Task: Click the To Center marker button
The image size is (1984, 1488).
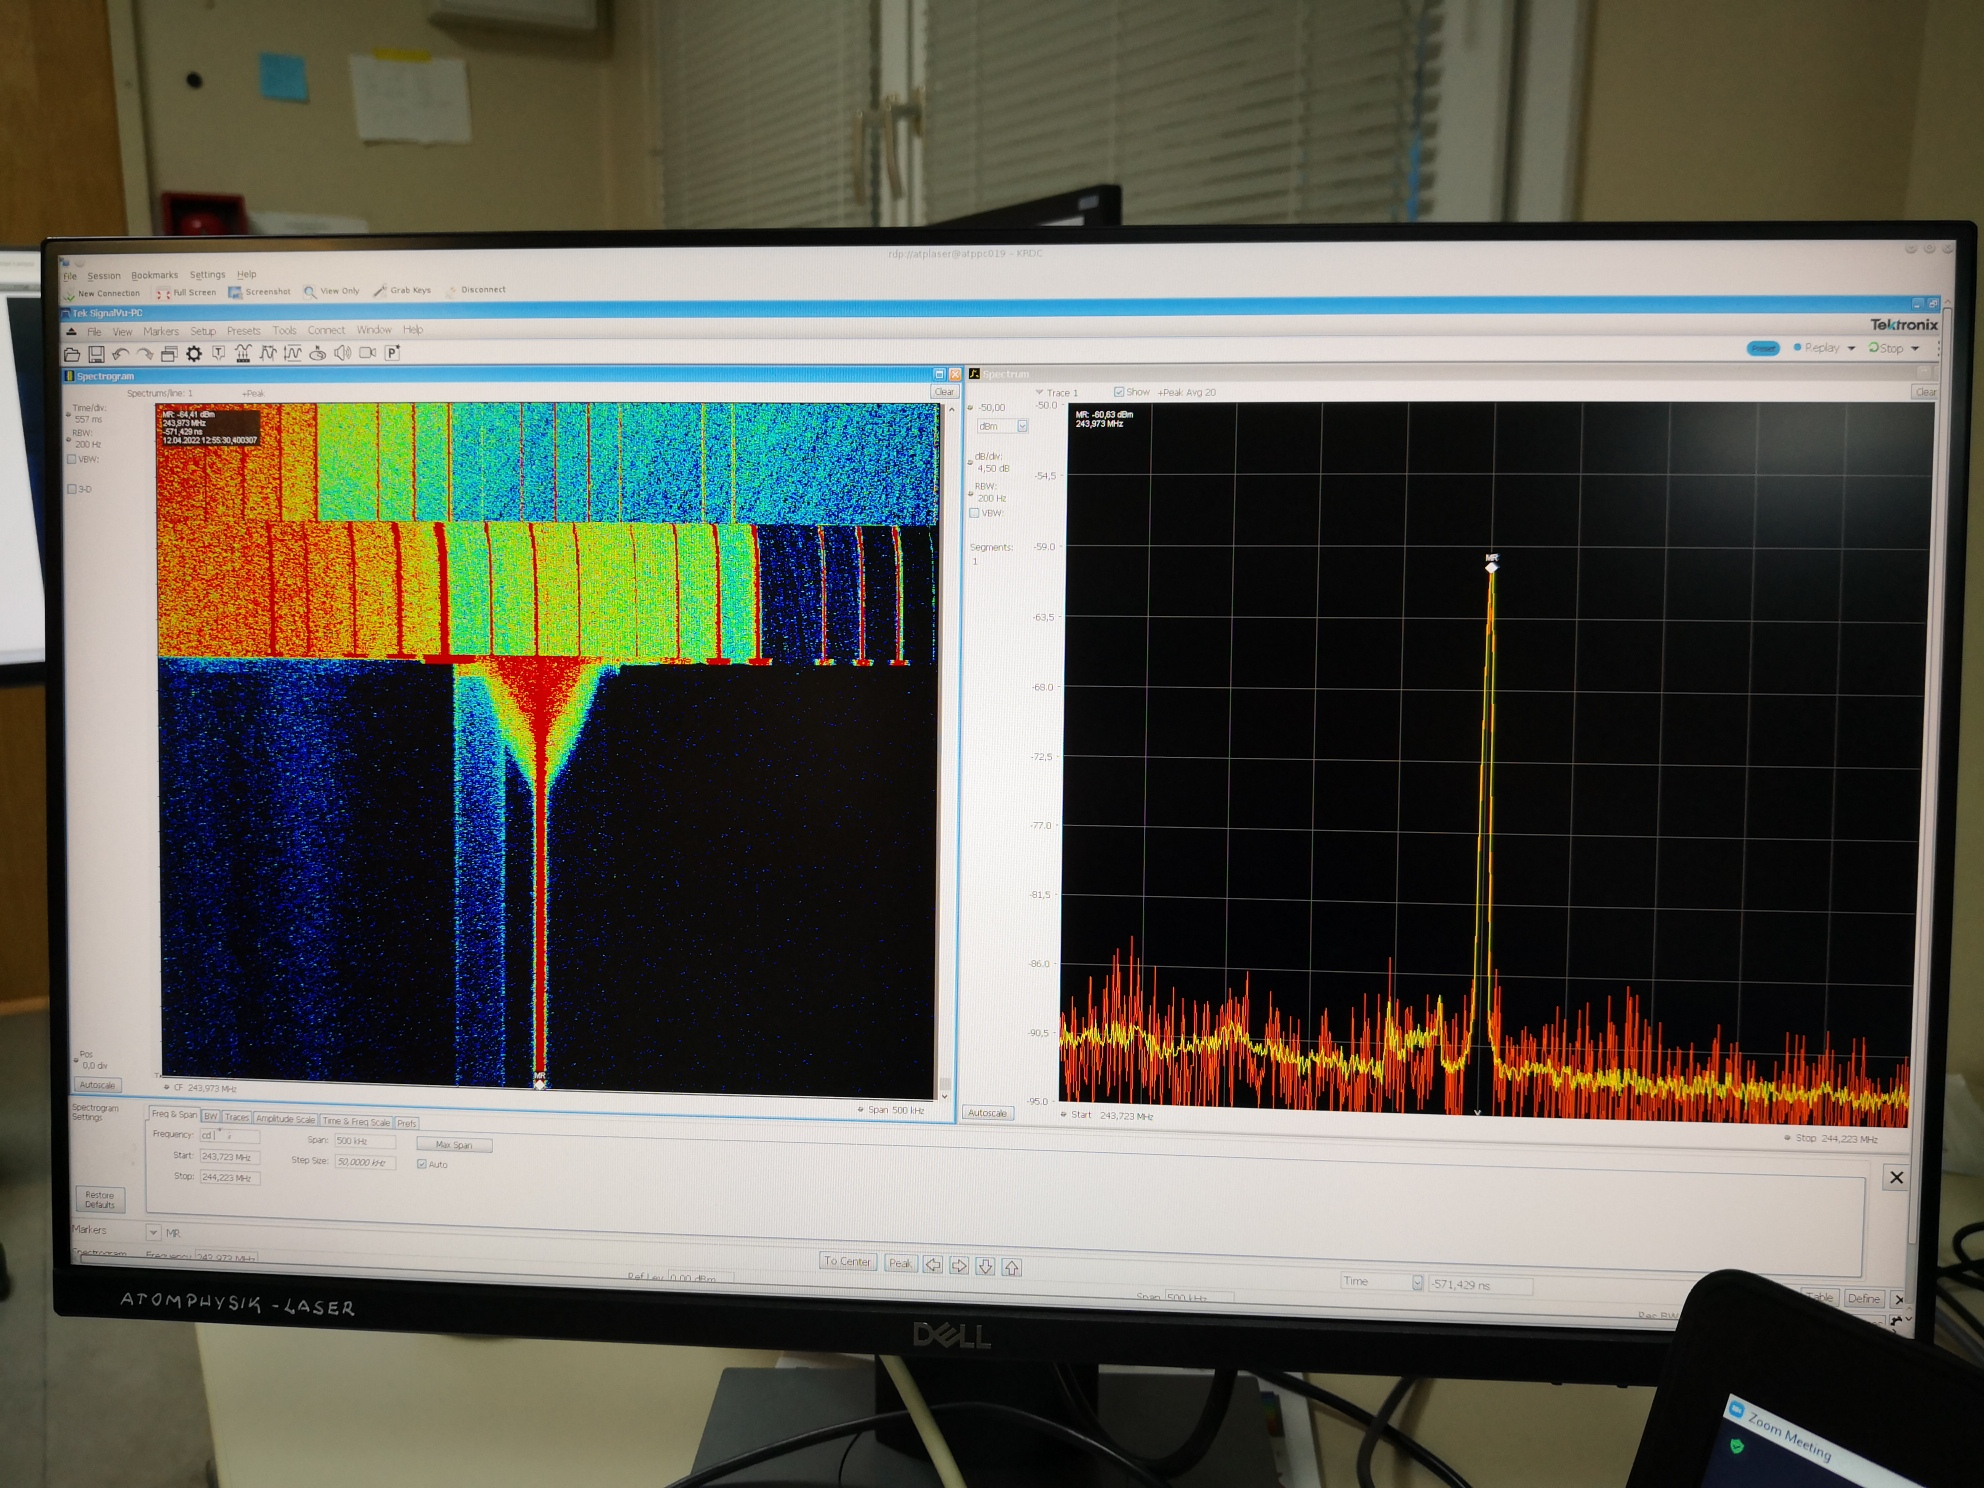Action: tap(848, 1261)
